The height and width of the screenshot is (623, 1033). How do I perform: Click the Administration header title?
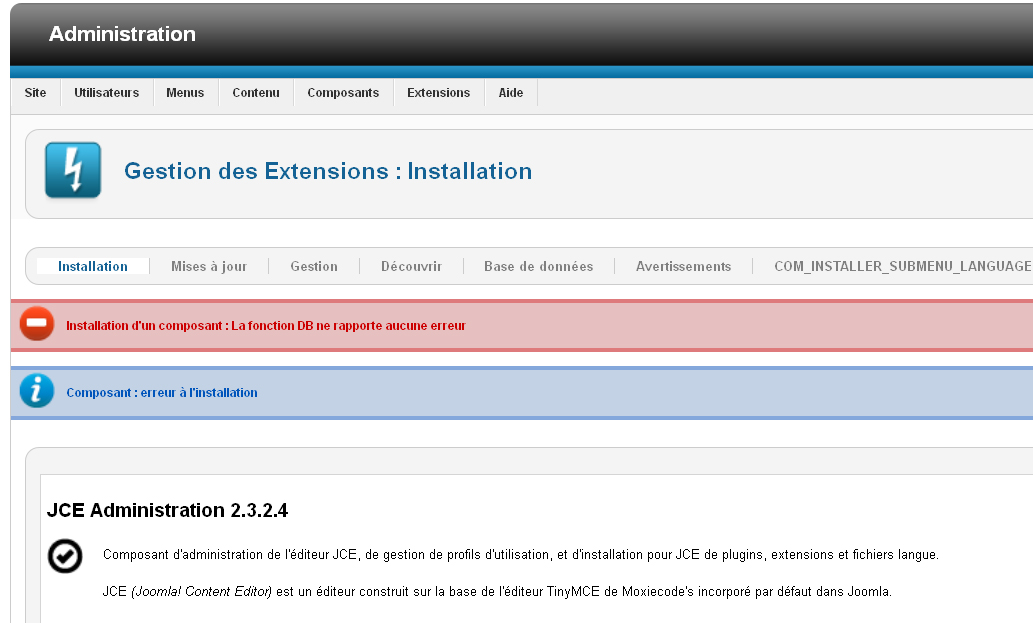(123, 34)
